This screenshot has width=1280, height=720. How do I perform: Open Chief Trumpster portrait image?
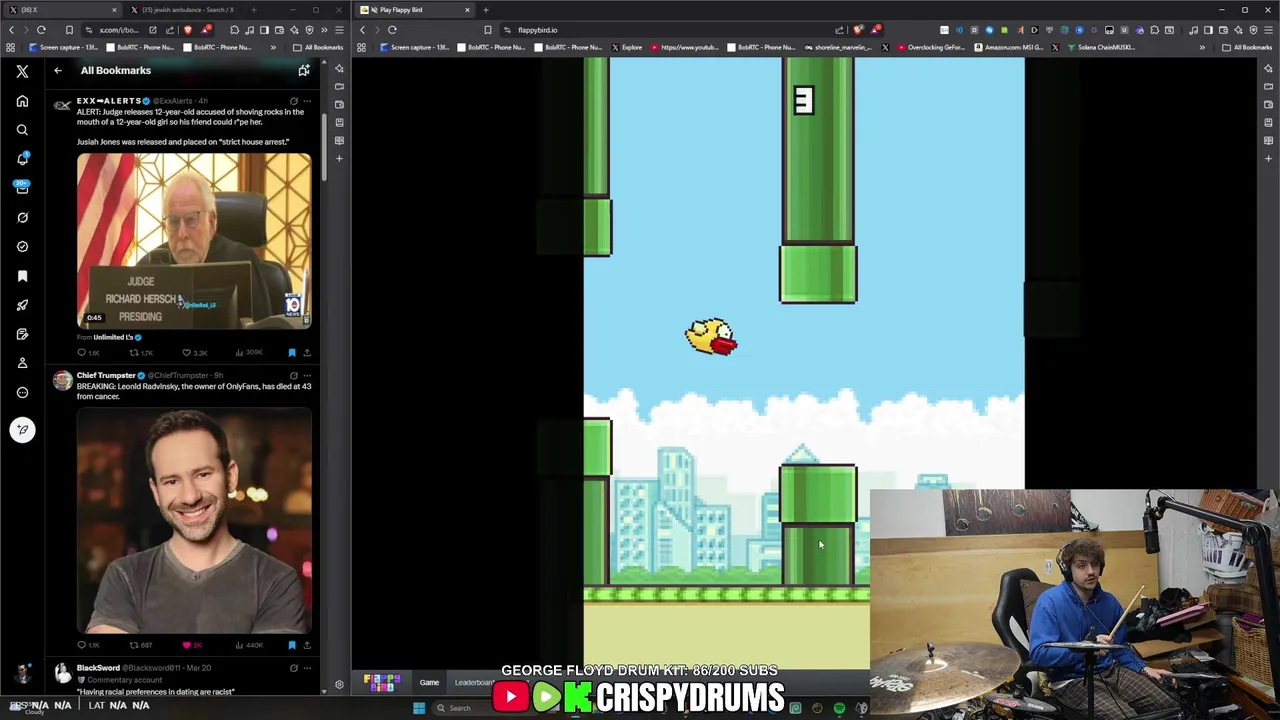194,520
